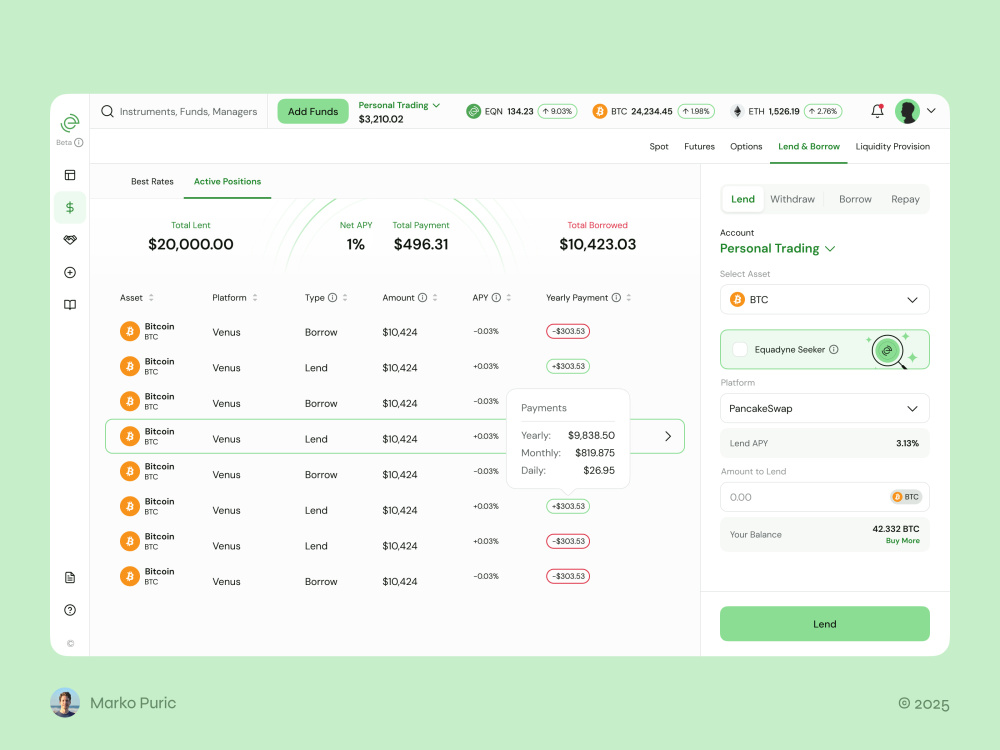1000x750 pixels.
Task: Select the Lend action tab
Action: coord(743,199)
